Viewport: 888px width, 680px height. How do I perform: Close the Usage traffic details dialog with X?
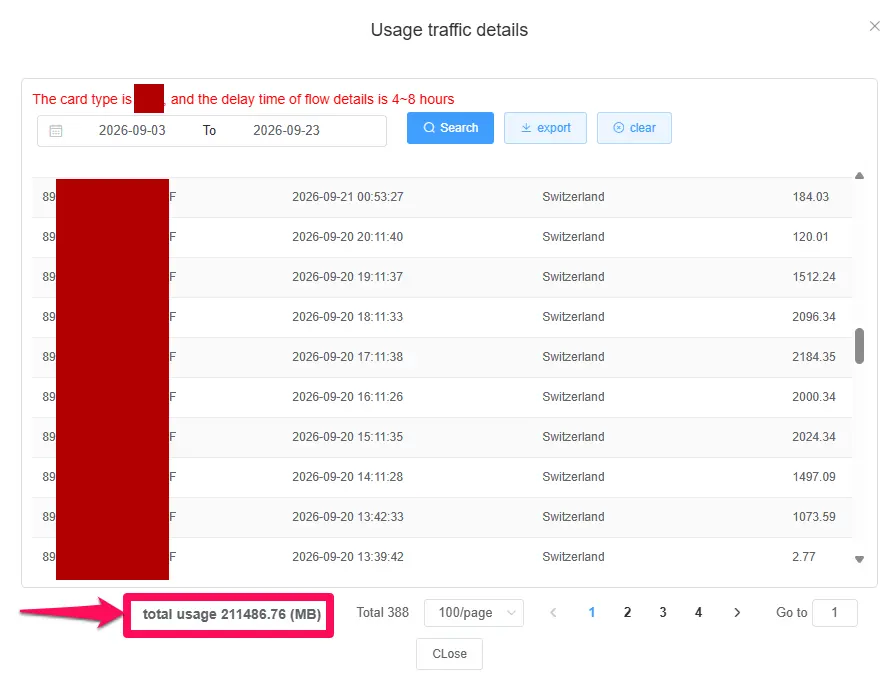click(874, 26)
